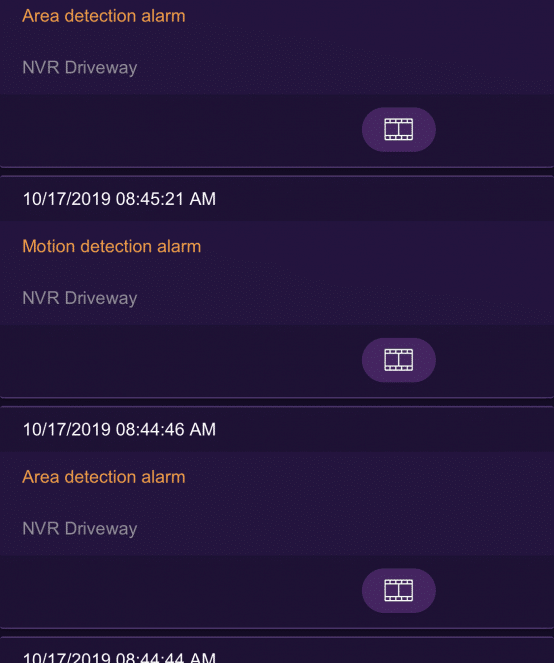Tap NVR Driveway under the 08:44:46 alarm
Screen dimensions: 554x663
tap(80, 529)
